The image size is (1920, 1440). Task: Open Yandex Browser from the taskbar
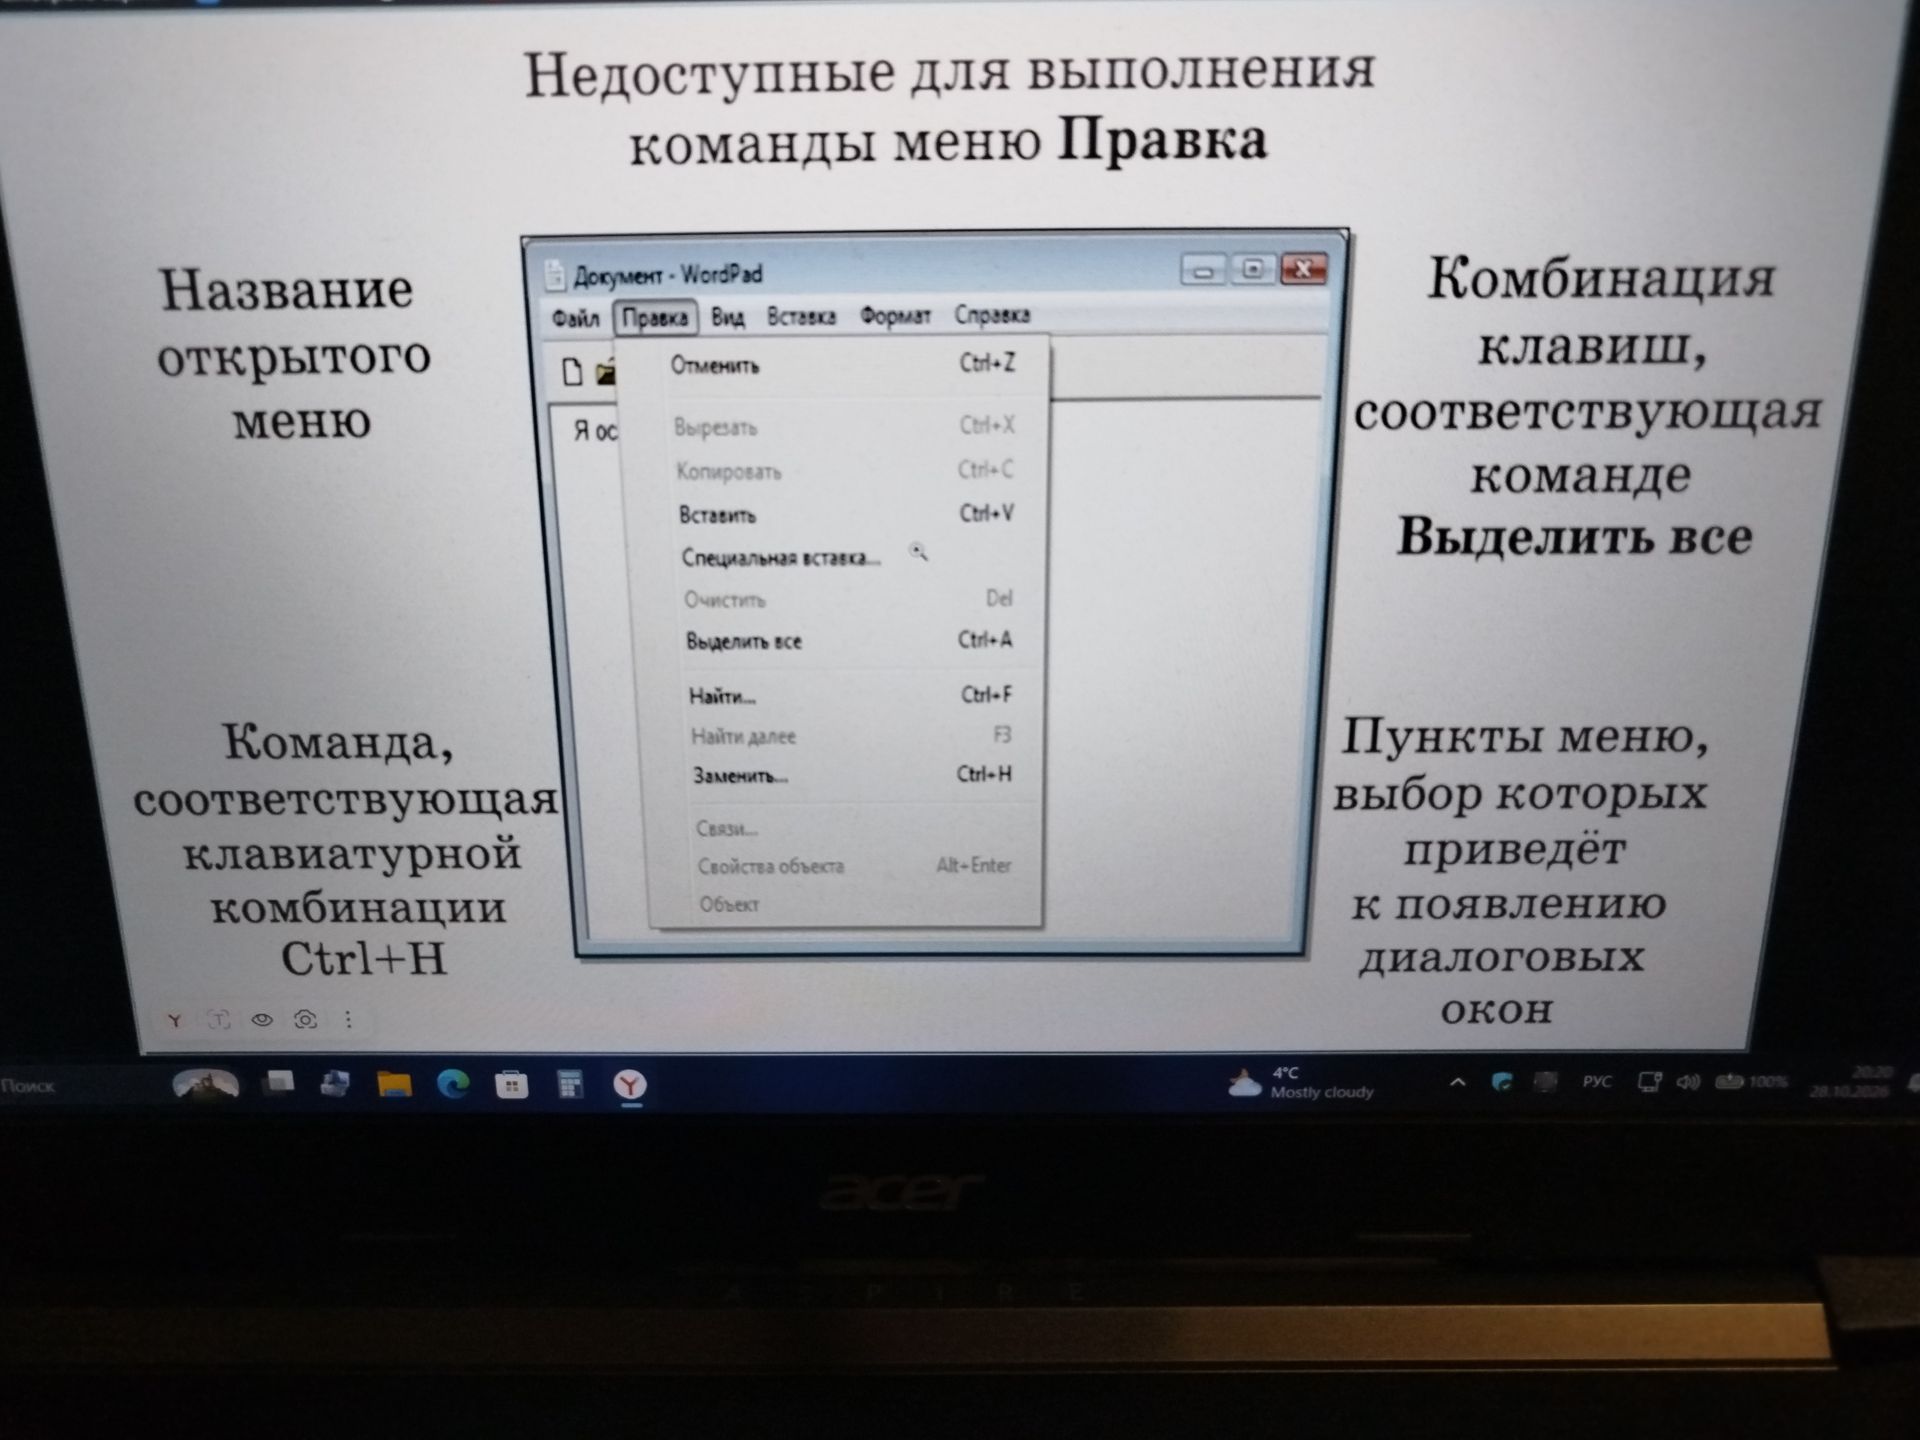pyautogui.click(x=630, y=1085)
